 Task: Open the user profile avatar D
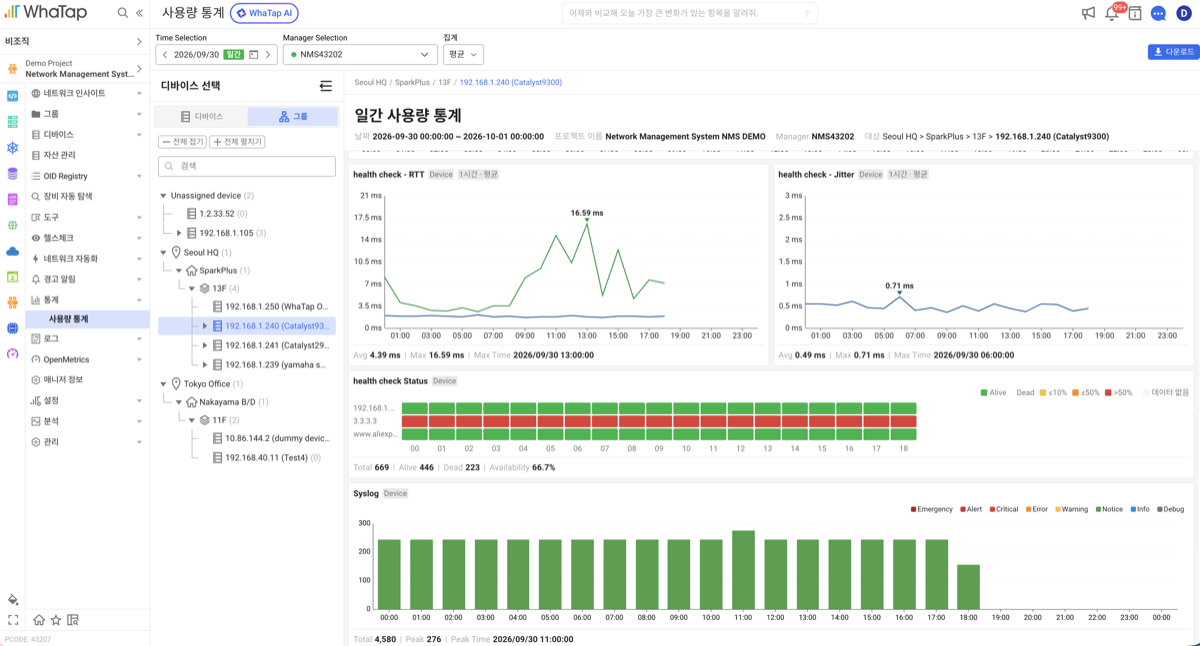(x=1184, y=13)
